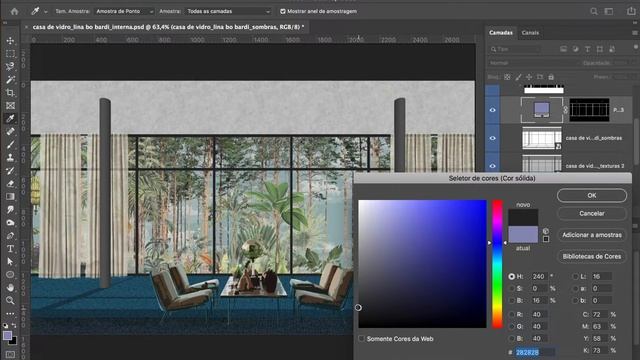Viewport: 640px width, 360px height.
Task: Open the Amostra 'Todas as camadas' dropdown
Action: (x=228, y=11)
